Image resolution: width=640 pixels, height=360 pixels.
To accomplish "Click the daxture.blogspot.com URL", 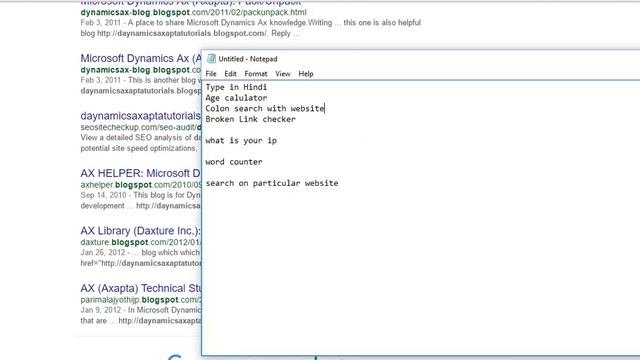I will [141, 242].
